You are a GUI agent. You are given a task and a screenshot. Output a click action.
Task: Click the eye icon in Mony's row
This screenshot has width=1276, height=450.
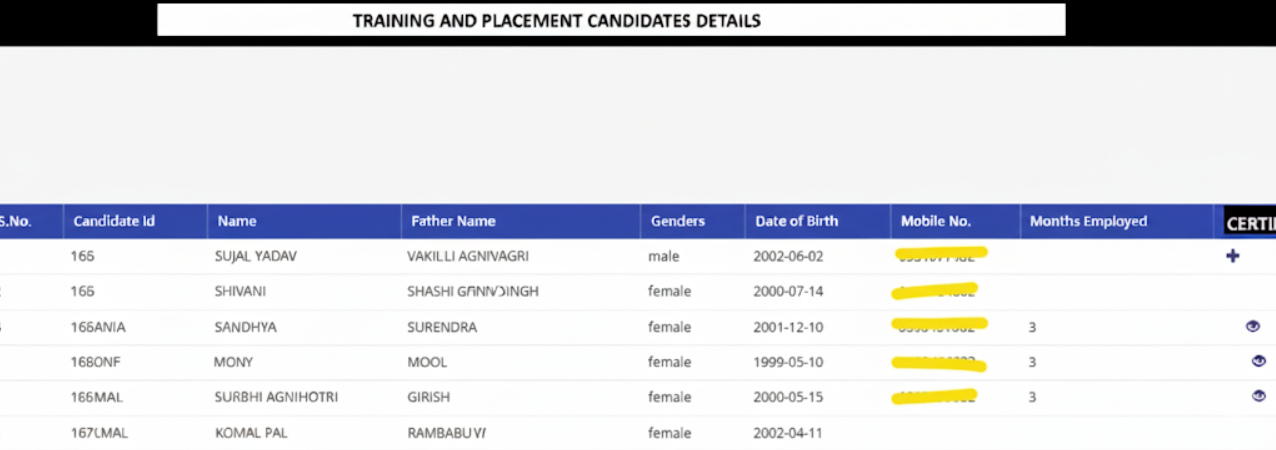[x=1258, y=361]
